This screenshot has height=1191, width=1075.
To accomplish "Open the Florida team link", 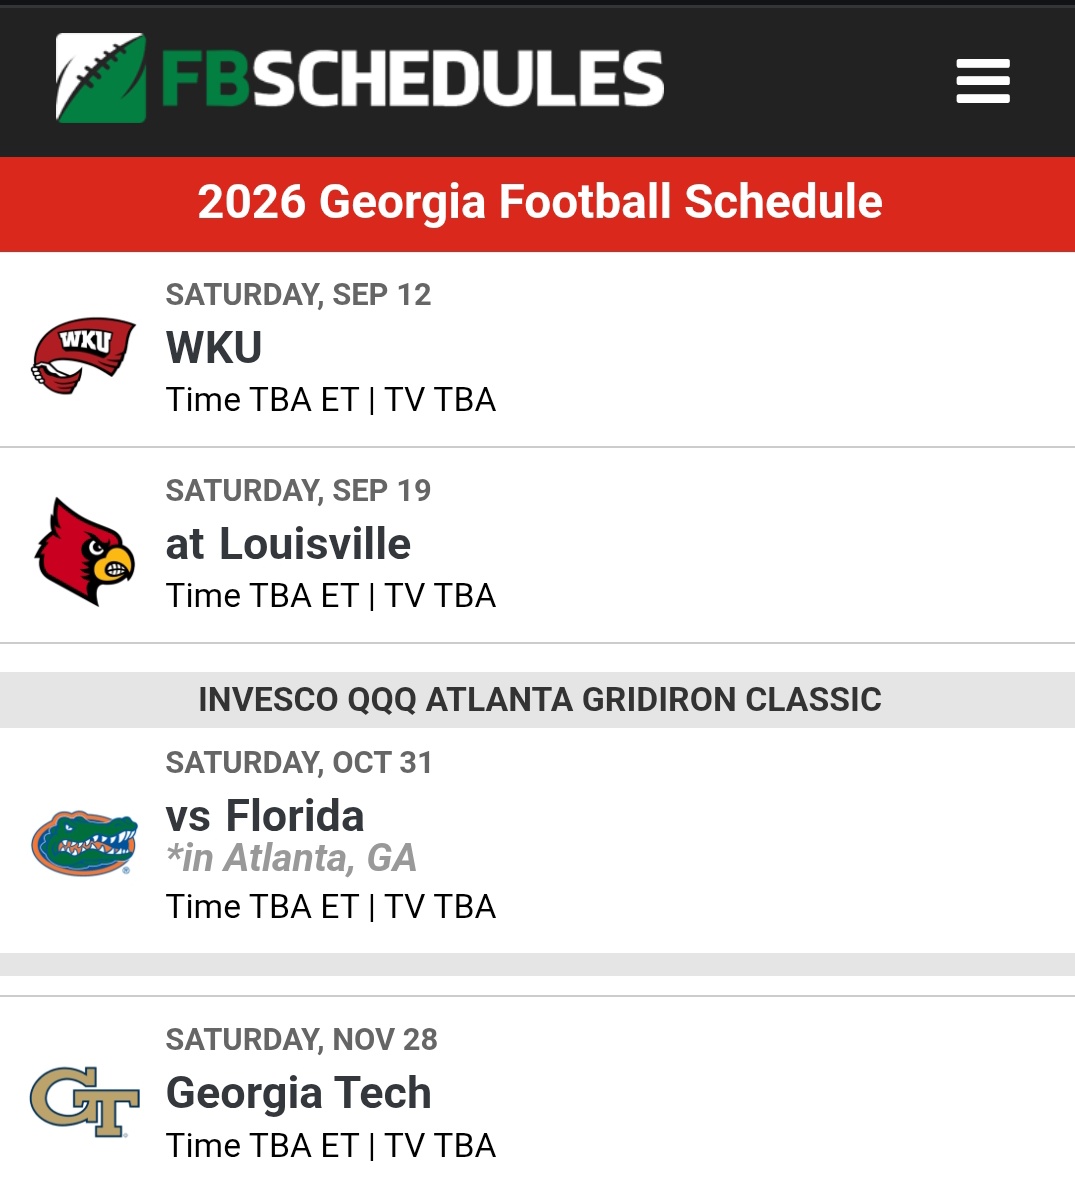I will tap(295, 816).
